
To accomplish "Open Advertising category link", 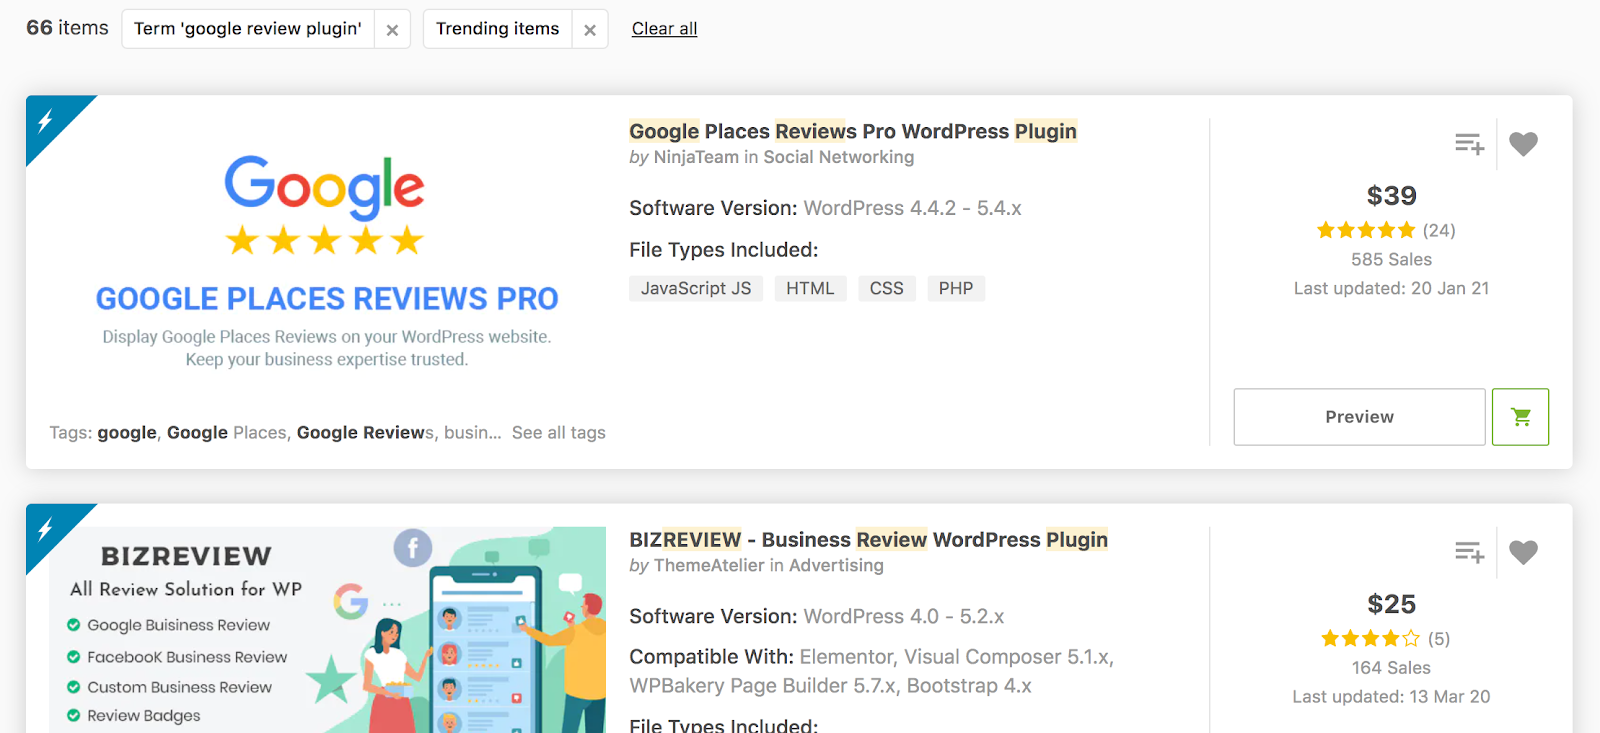I will (836, 565).
